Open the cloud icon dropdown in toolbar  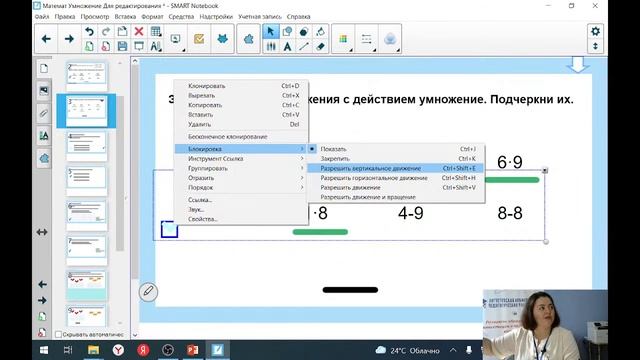[391, 39]
